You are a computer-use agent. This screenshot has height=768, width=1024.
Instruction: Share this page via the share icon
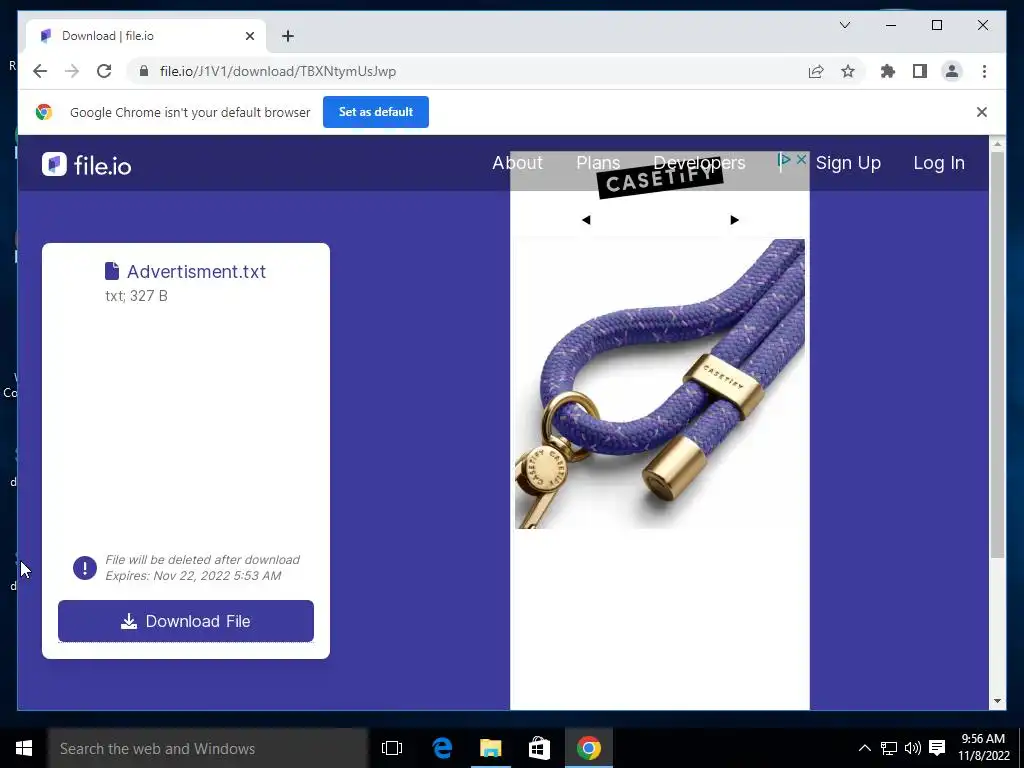tap(816, 71)
